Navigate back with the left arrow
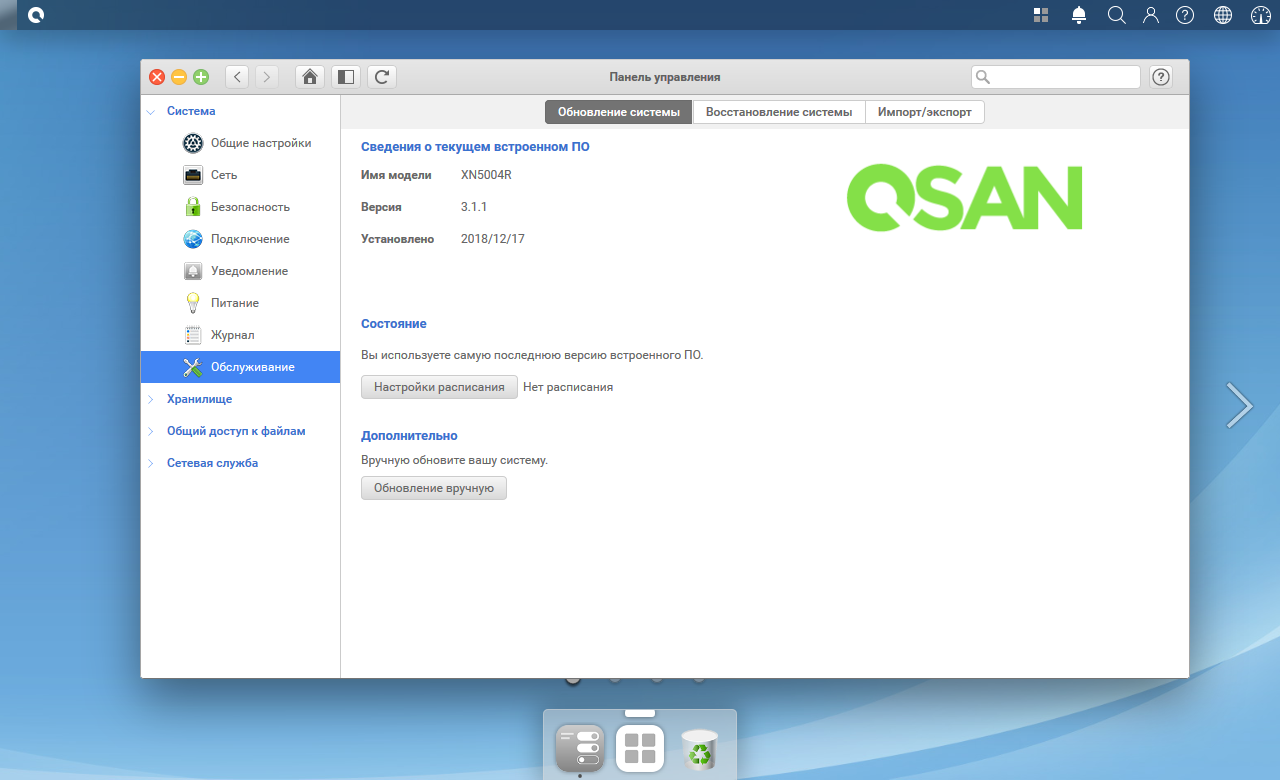Viewport: 1280px width, 780px height. coord(237,76)
